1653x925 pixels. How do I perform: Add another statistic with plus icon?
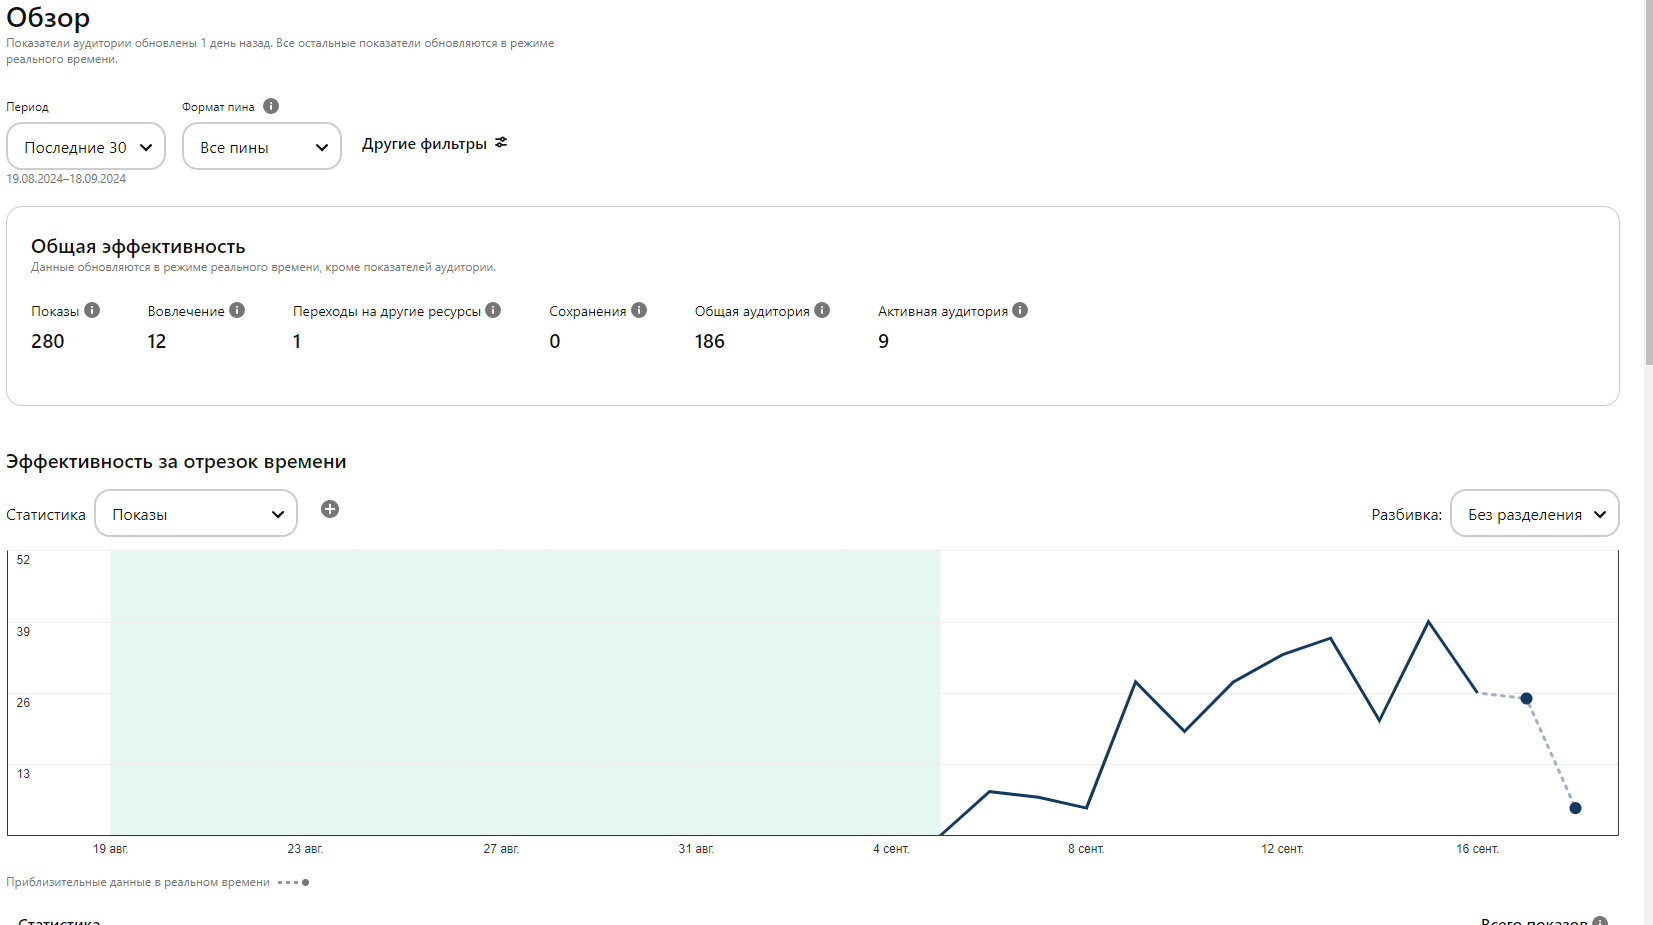[330, 509]
